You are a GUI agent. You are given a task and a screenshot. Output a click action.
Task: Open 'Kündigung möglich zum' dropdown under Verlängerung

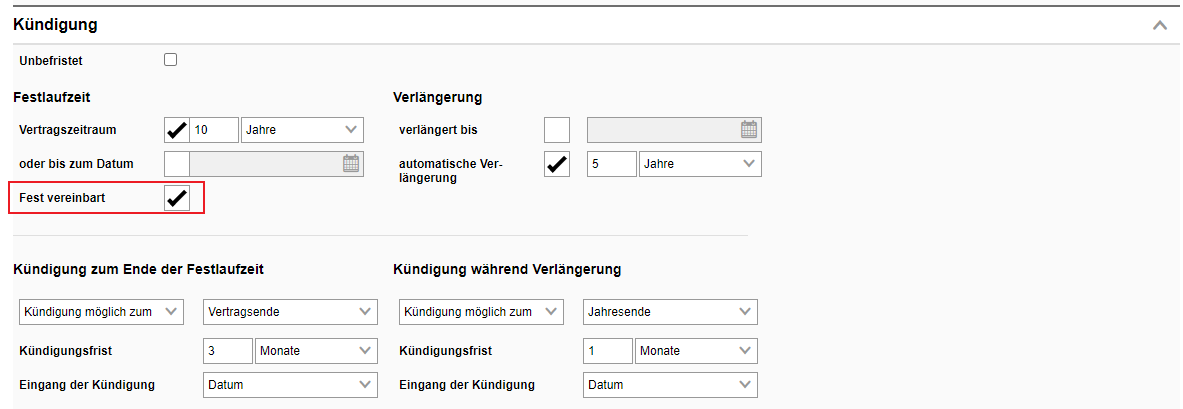coord(481,312)
